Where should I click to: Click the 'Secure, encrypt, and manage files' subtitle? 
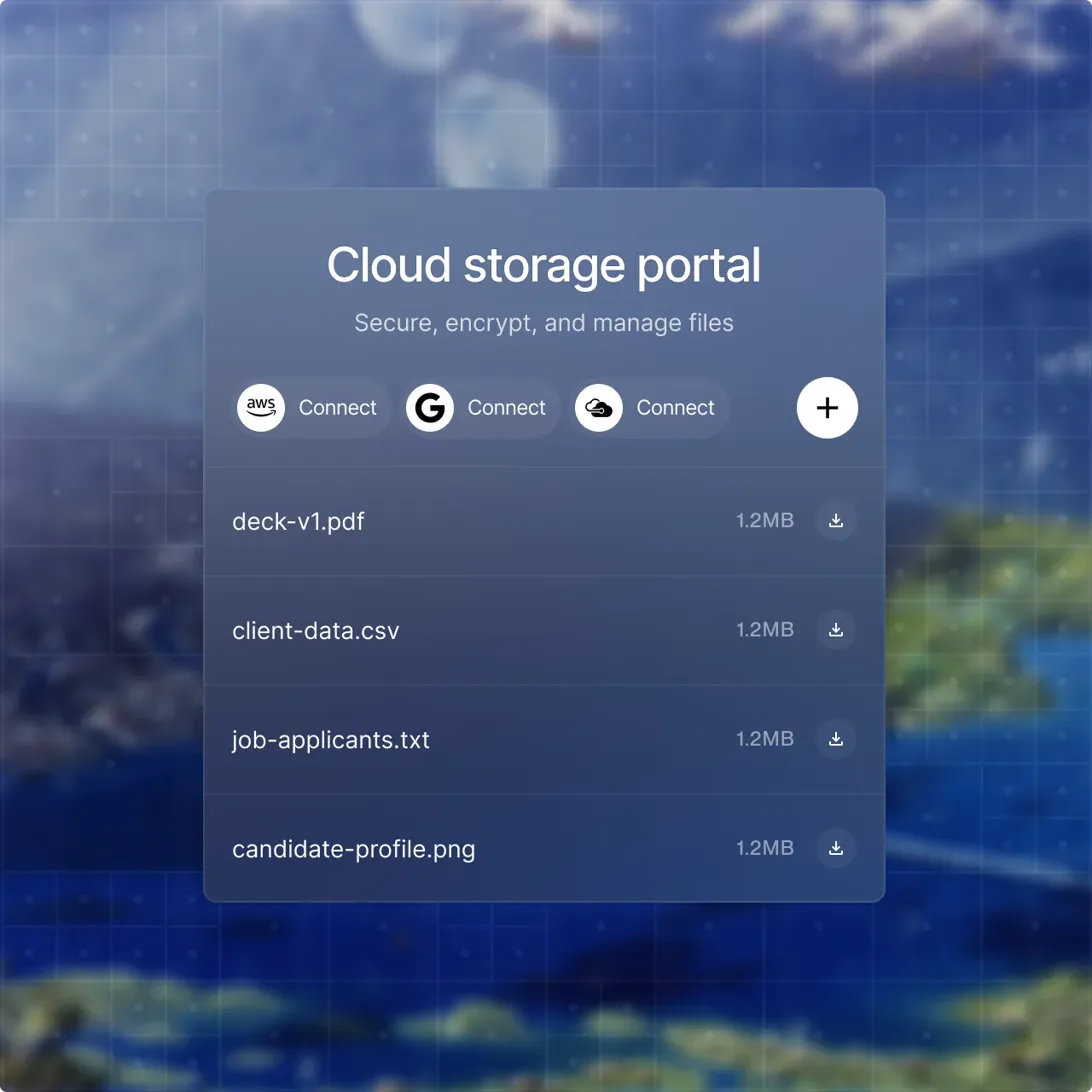pyautogui.click(x=544, y=323)
